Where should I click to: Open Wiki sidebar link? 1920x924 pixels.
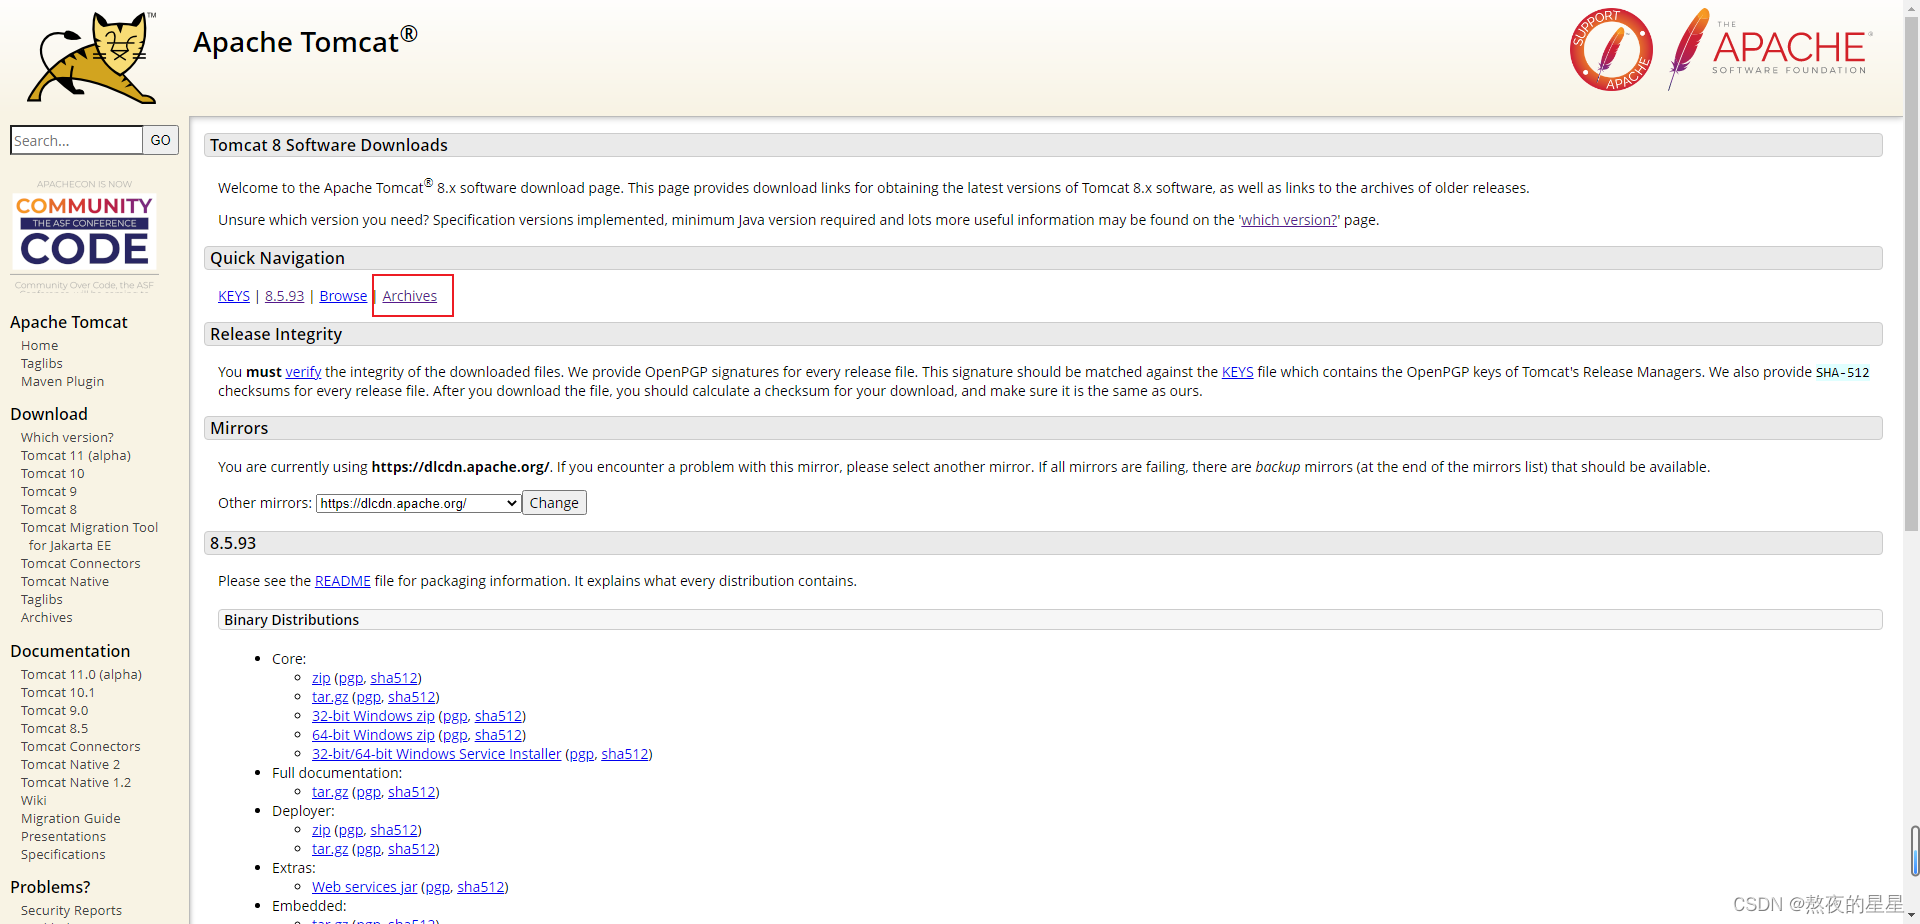34,801
